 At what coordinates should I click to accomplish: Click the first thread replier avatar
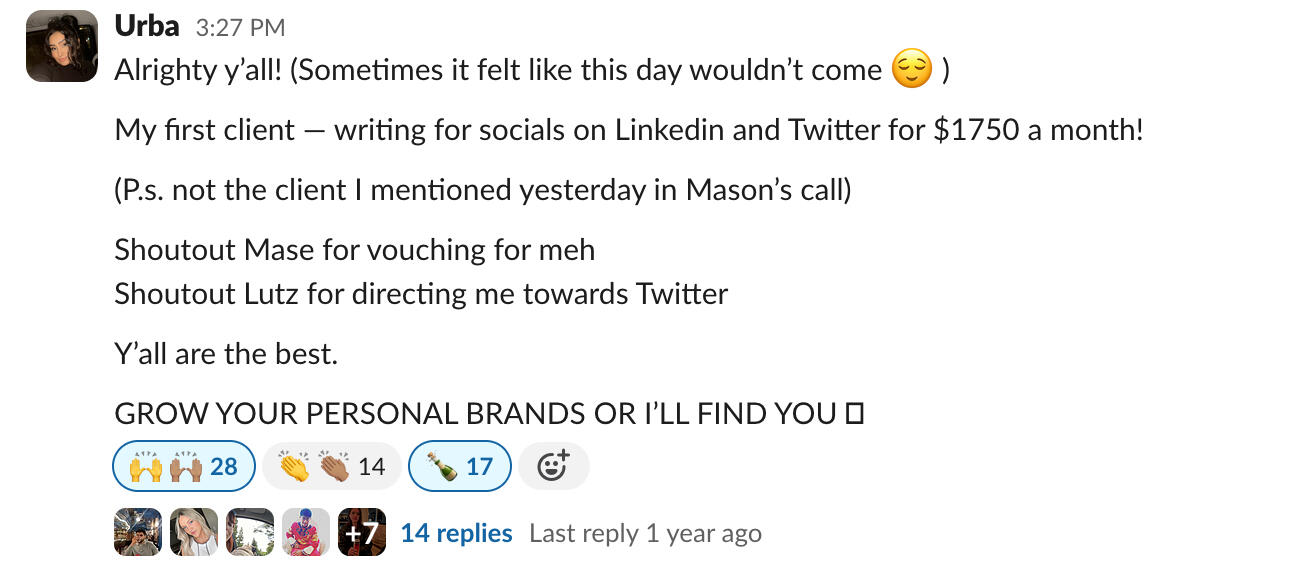[x=138, y=533]
